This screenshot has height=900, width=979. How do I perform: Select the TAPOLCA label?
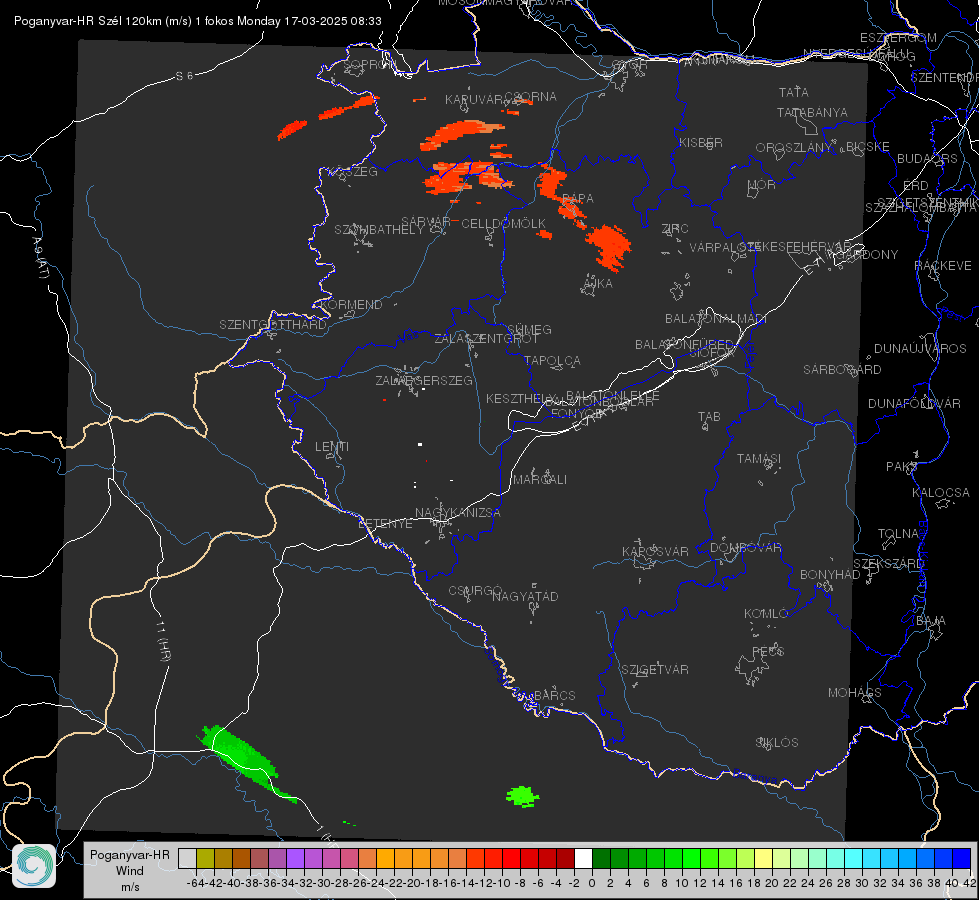coord(552,360)
